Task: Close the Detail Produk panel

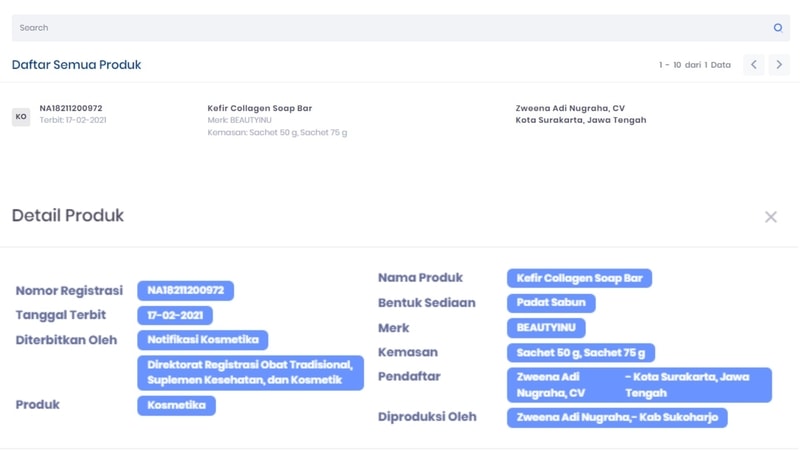Action: coord(770,217)
